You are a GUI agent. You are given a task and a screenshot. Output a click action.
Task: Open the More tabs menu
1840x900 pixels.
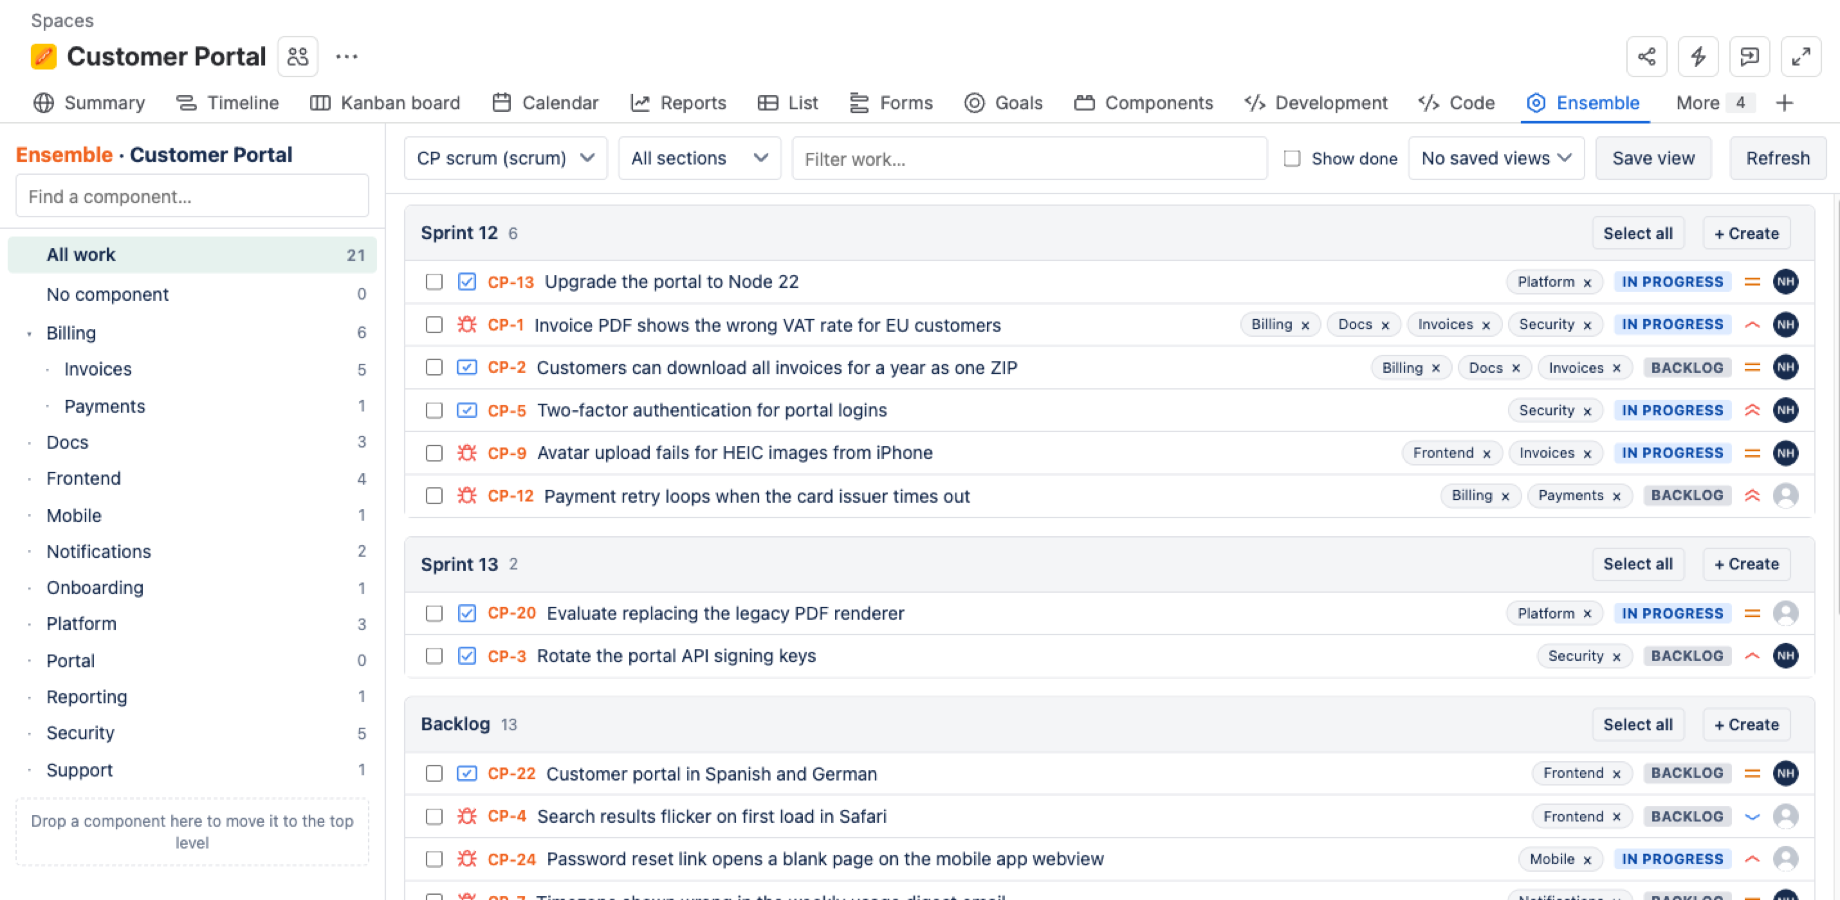(1714, 103)
